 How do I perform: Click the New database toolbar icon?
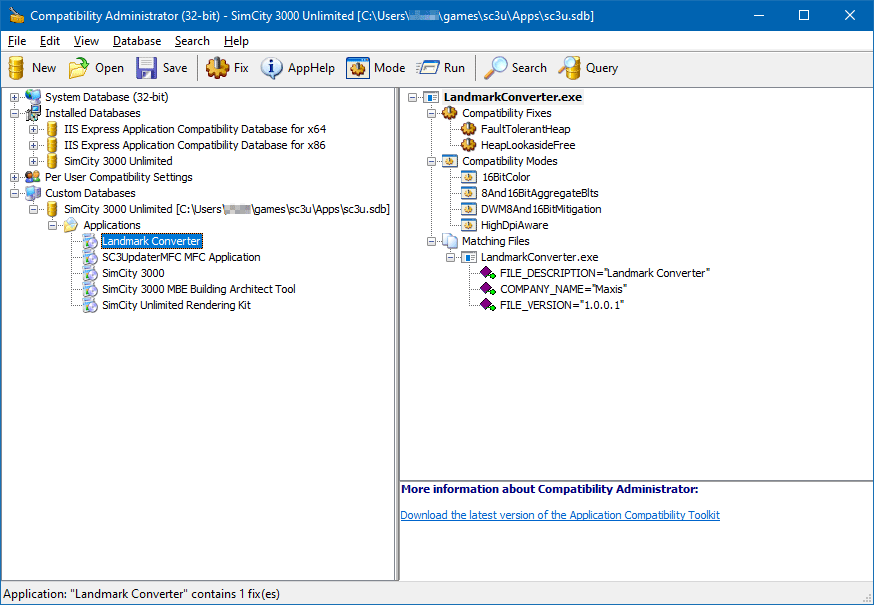pyautogui.click(x=17, y=68)
